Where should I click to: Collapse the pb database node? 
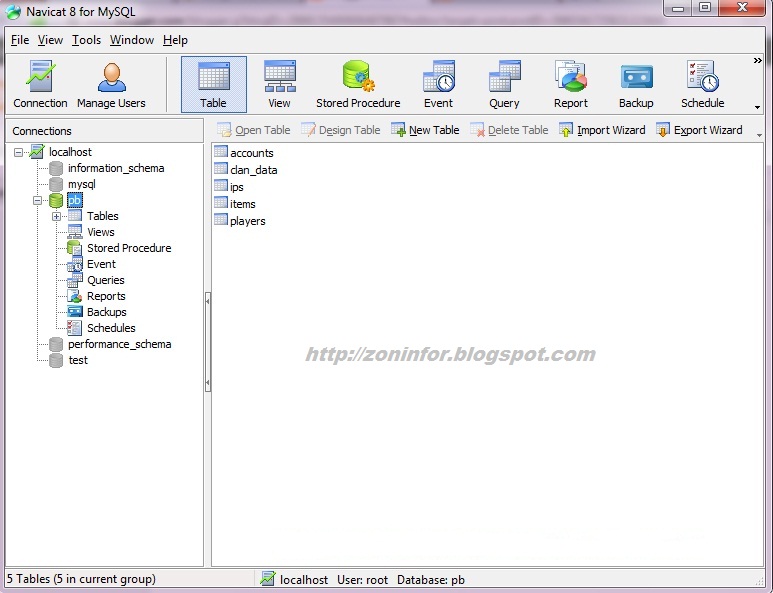37,200
